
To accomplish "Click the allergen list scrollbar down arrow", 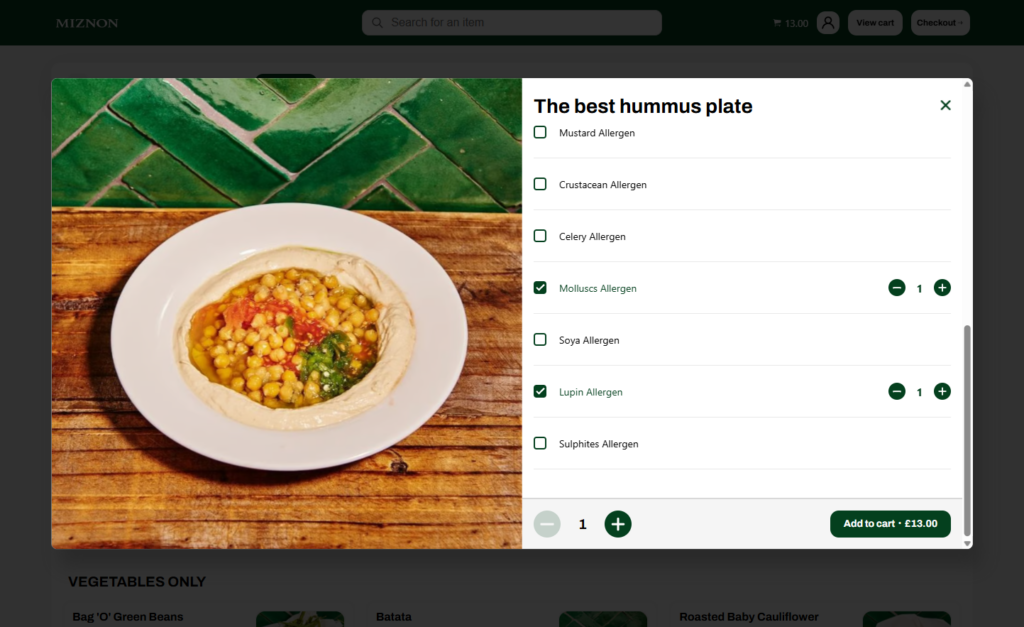I will (967, 543).
